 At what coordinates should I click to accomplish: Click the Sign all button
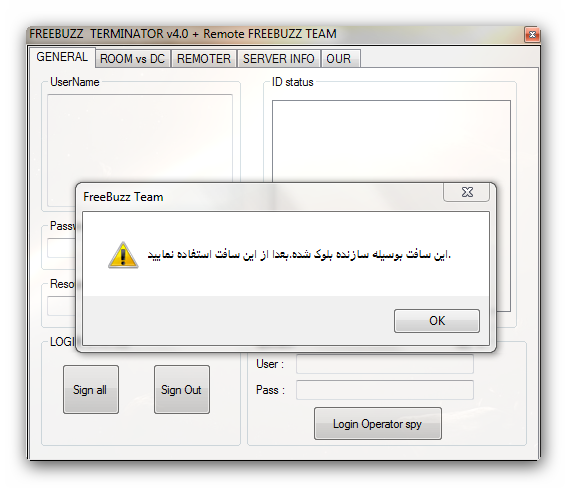coord(91,389)
